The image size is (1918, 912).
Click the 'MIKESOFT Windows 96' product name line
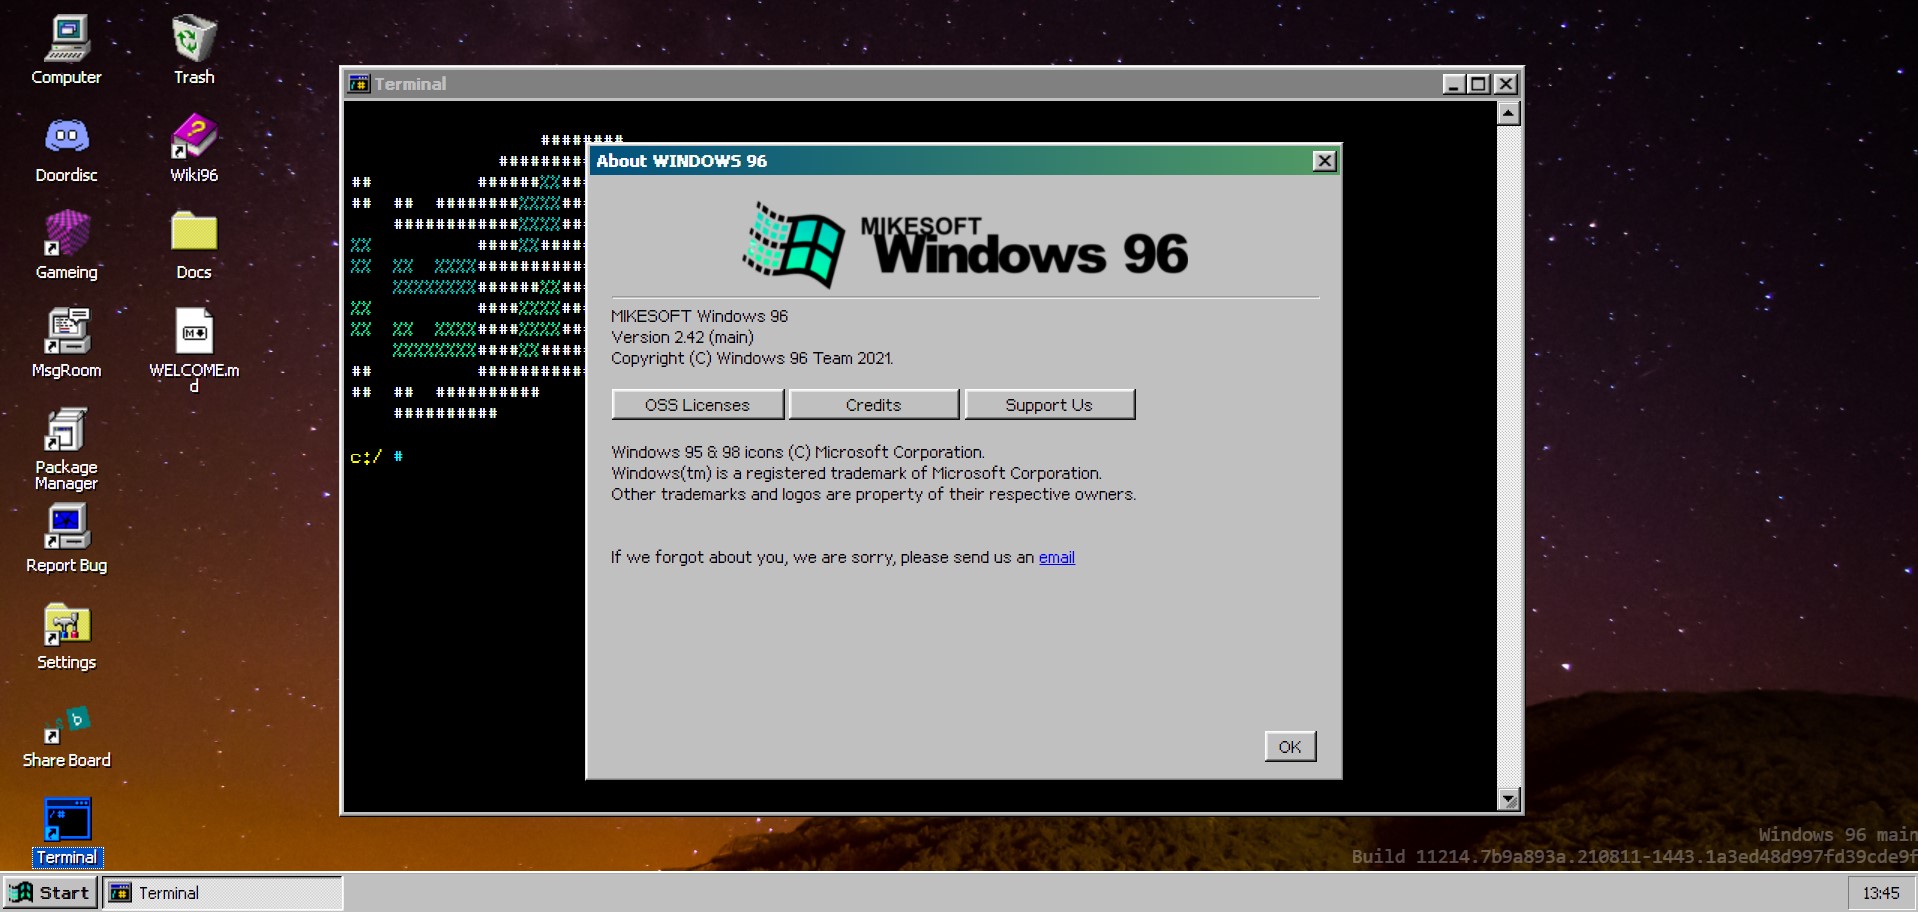point(700,317)
